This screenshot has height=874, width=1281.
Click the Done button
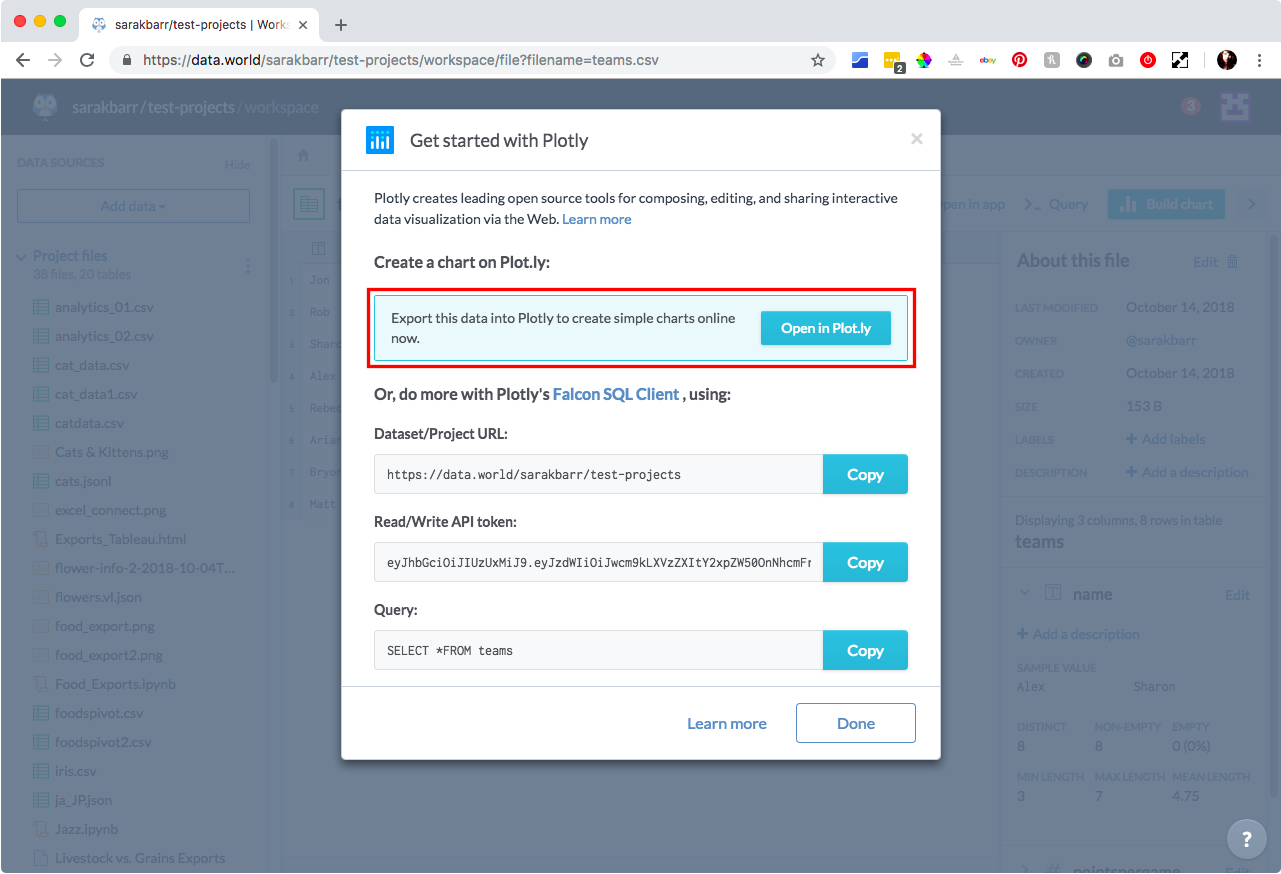(x=856, y=723)
